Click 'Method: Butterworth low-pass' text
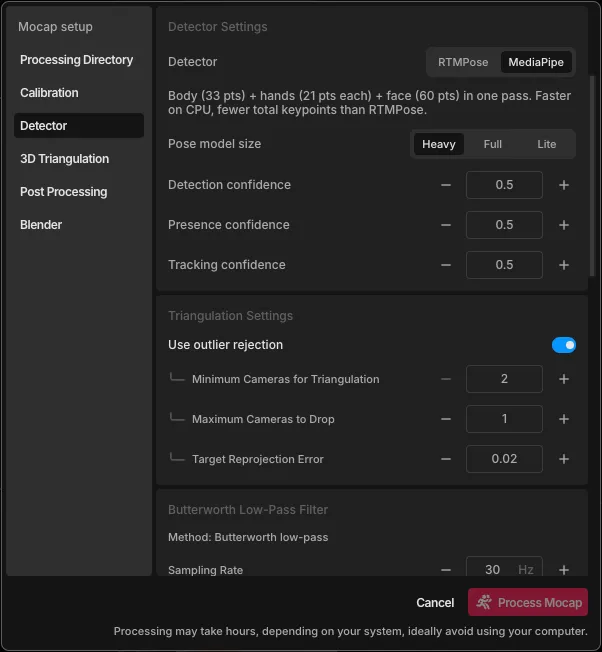This screenshot has height=652, width=602. click(x=248, y=537)
